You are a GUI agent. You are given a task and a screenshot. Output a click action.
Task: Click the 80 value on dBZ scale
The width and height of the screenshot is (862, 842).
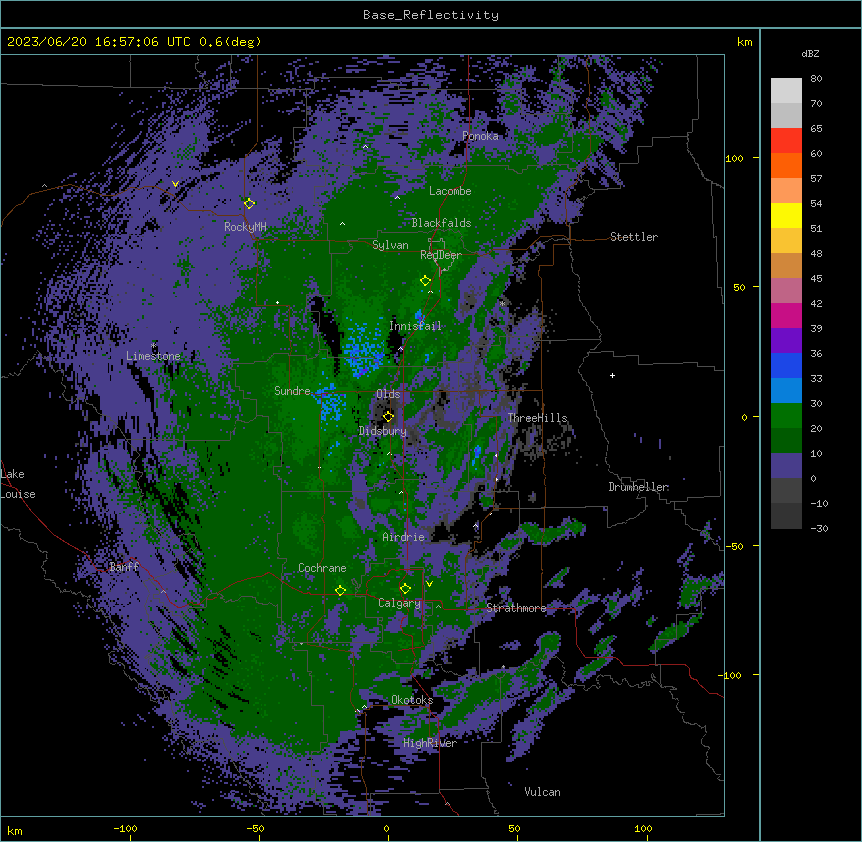[816, 79]
